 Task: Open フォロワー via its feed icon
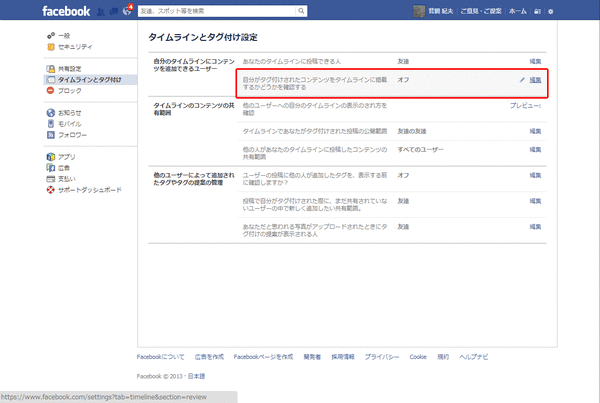(51, 135)
